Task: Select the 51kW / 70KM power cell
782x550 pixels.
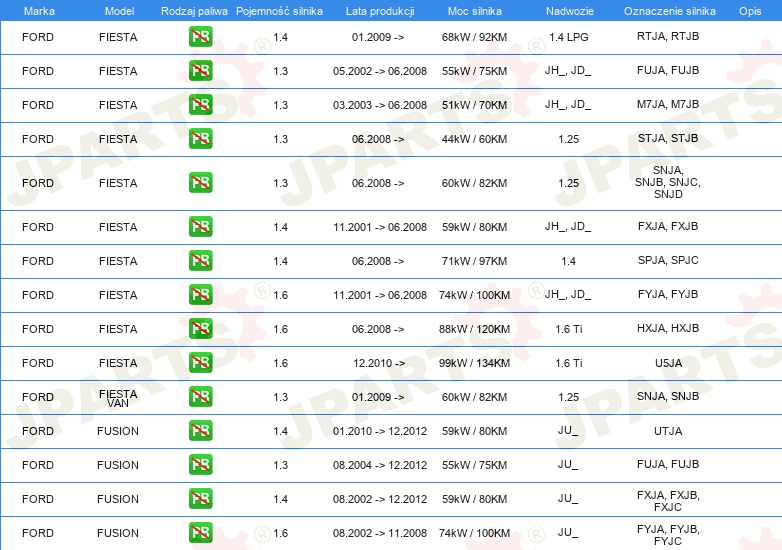Action: pyautogui.click(x=474, y=105)
